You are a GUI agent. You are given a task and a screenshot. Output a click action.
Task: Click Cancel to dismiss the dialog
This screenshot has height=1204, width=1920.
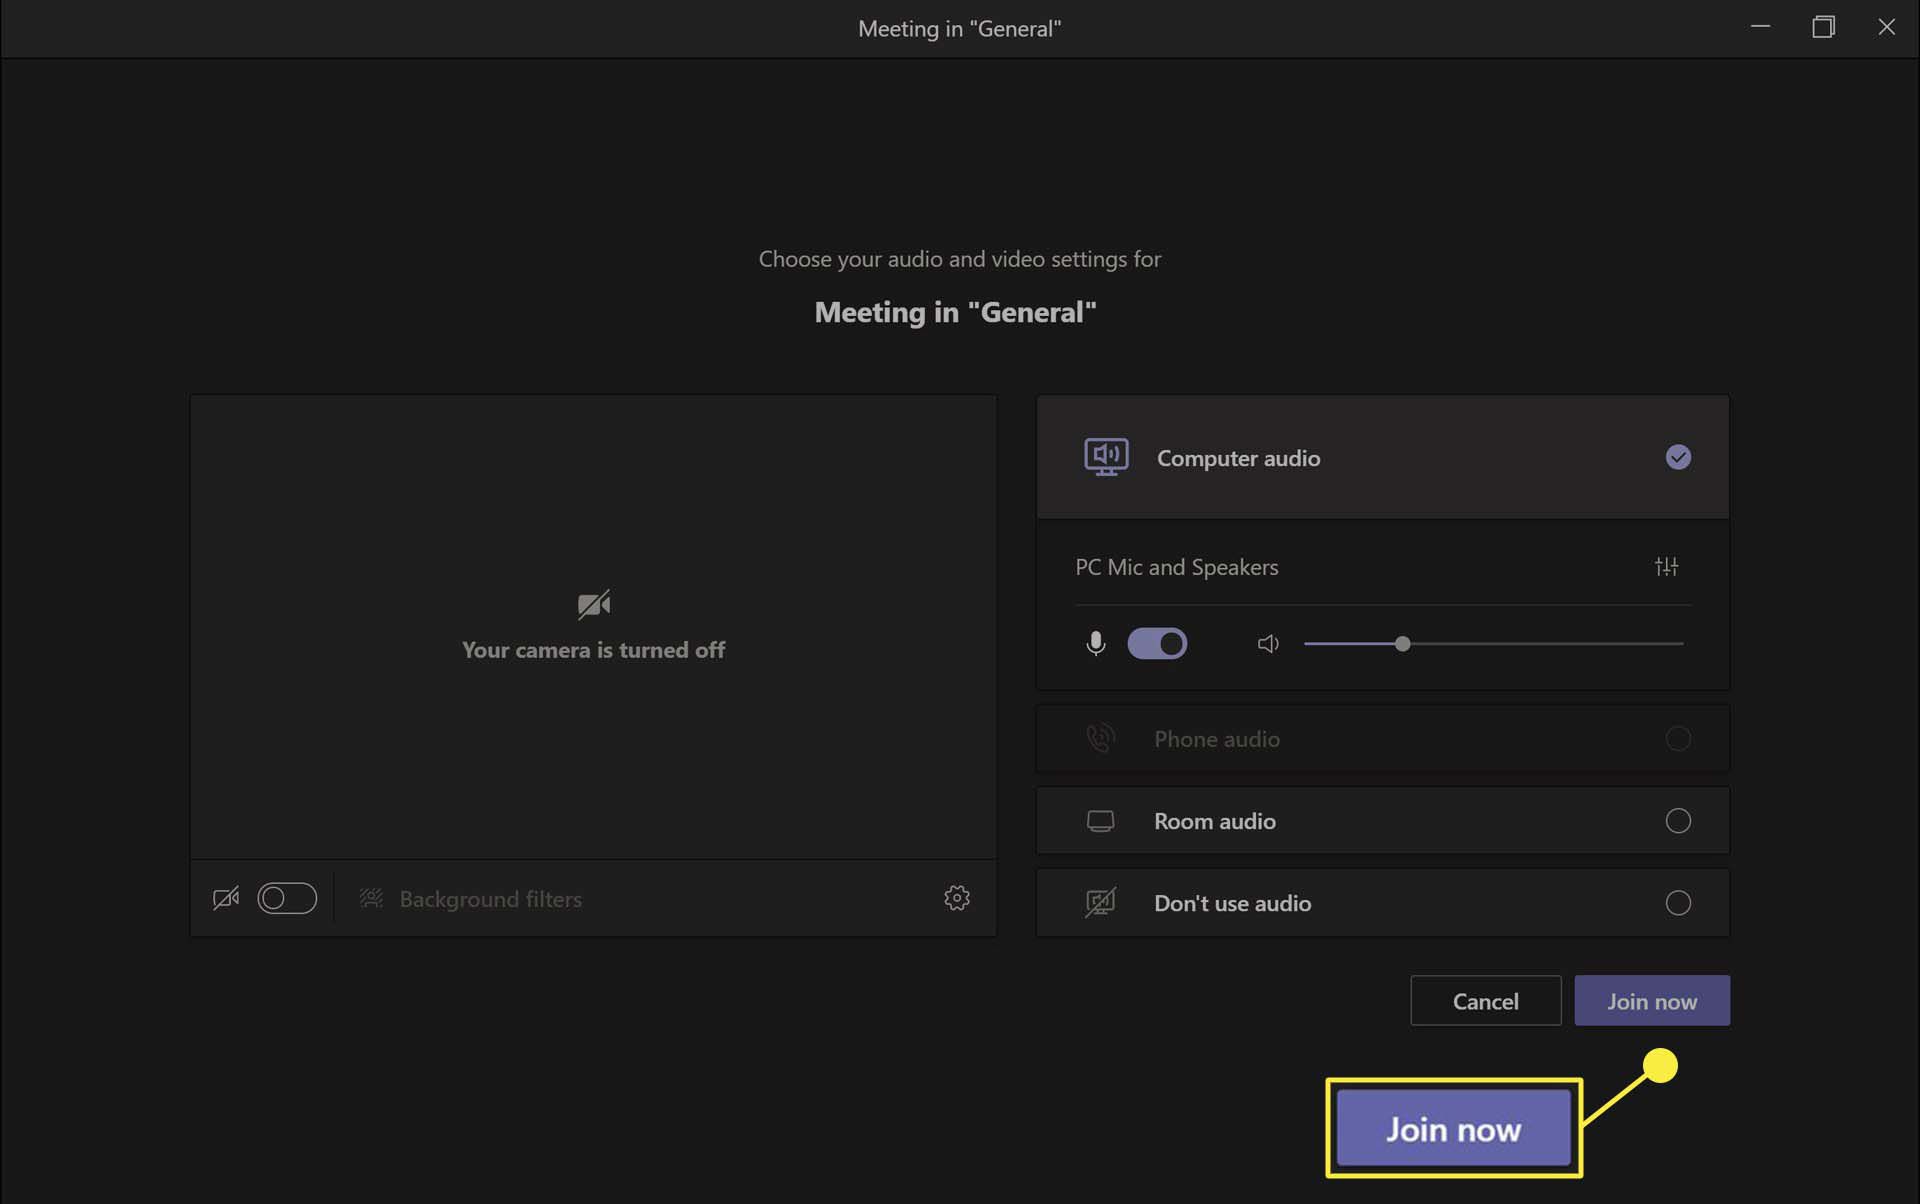1486,1000
